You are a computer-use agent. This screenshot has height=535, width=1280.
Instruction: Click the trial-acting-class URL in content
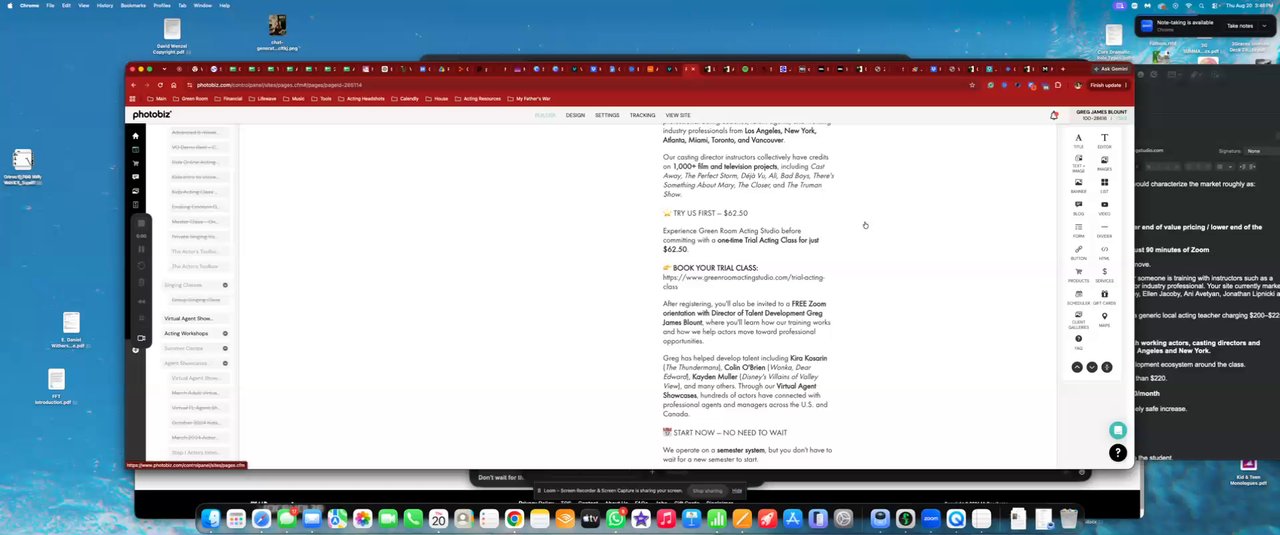pos(743,281)
